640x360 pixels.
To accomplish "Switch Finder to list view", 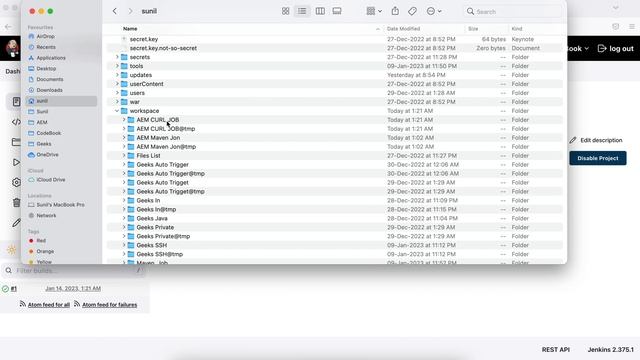I will 302,11.
